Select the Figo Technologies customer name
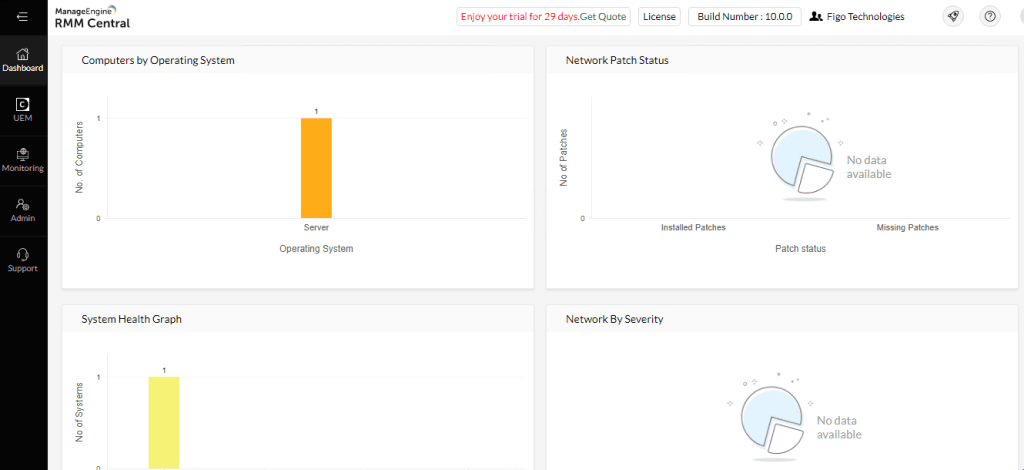Image resolution: width=1024 pixels, height=470 pixels. [866, 17]
